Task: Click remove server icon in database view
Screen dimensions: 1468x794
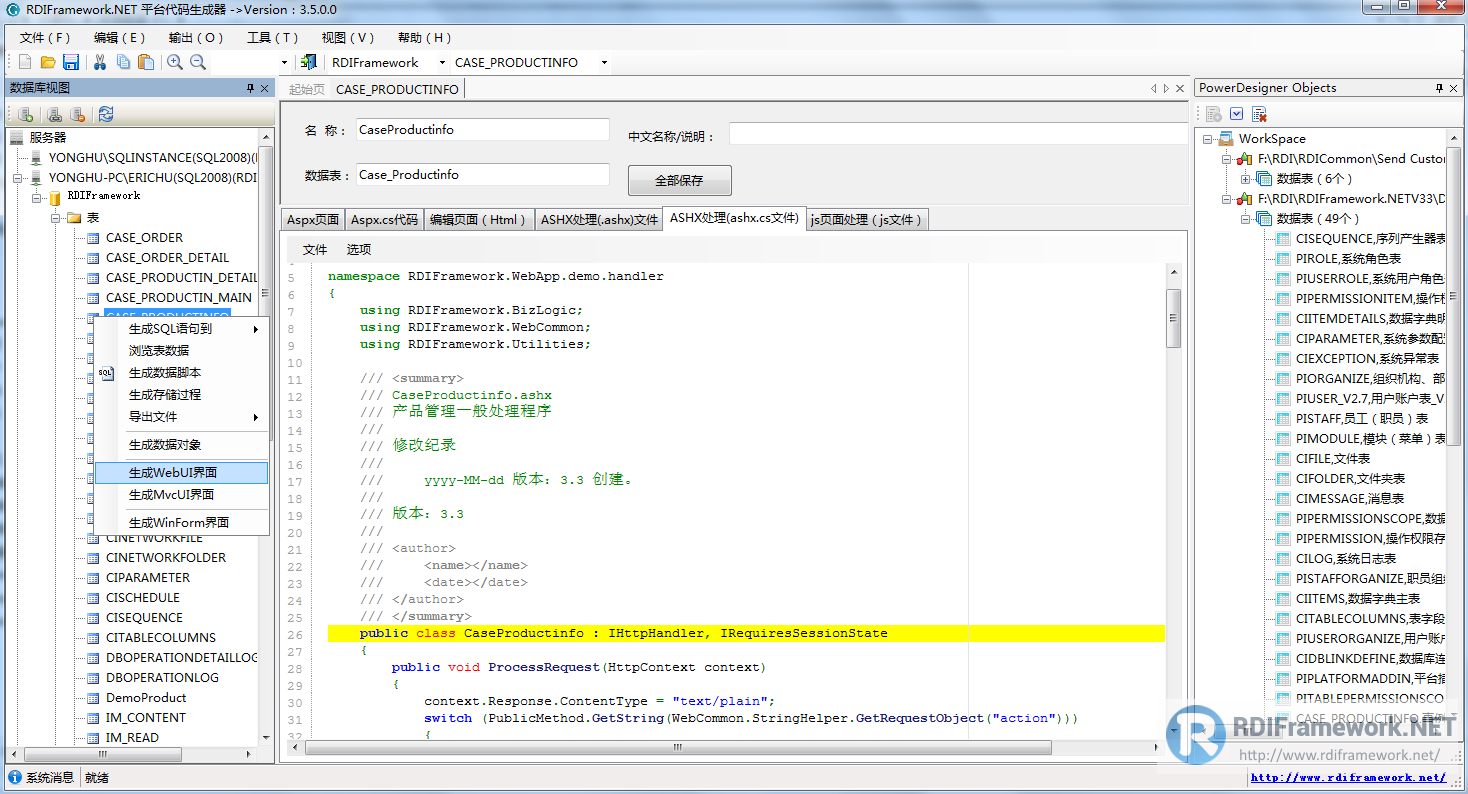Action: (x=77, y=114)
